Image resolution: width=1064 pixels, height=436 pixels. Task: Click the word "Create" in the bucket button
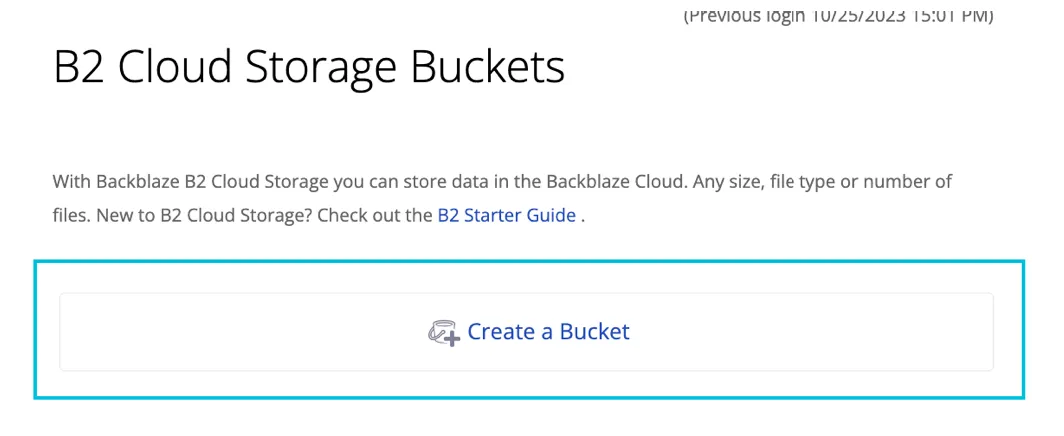[501, 332]
